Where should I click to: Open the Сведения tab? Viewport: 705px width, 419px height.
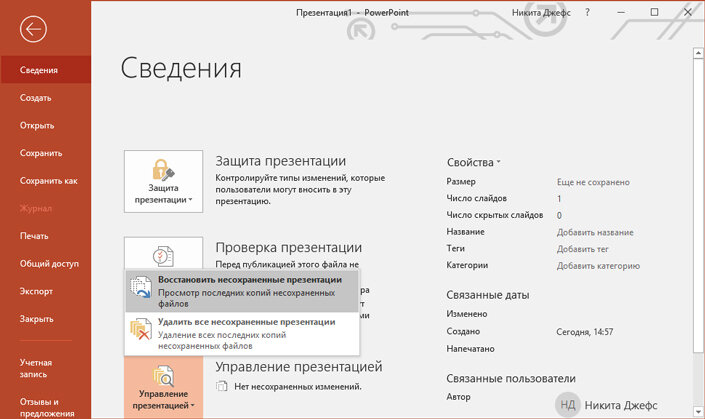point(45,70)
